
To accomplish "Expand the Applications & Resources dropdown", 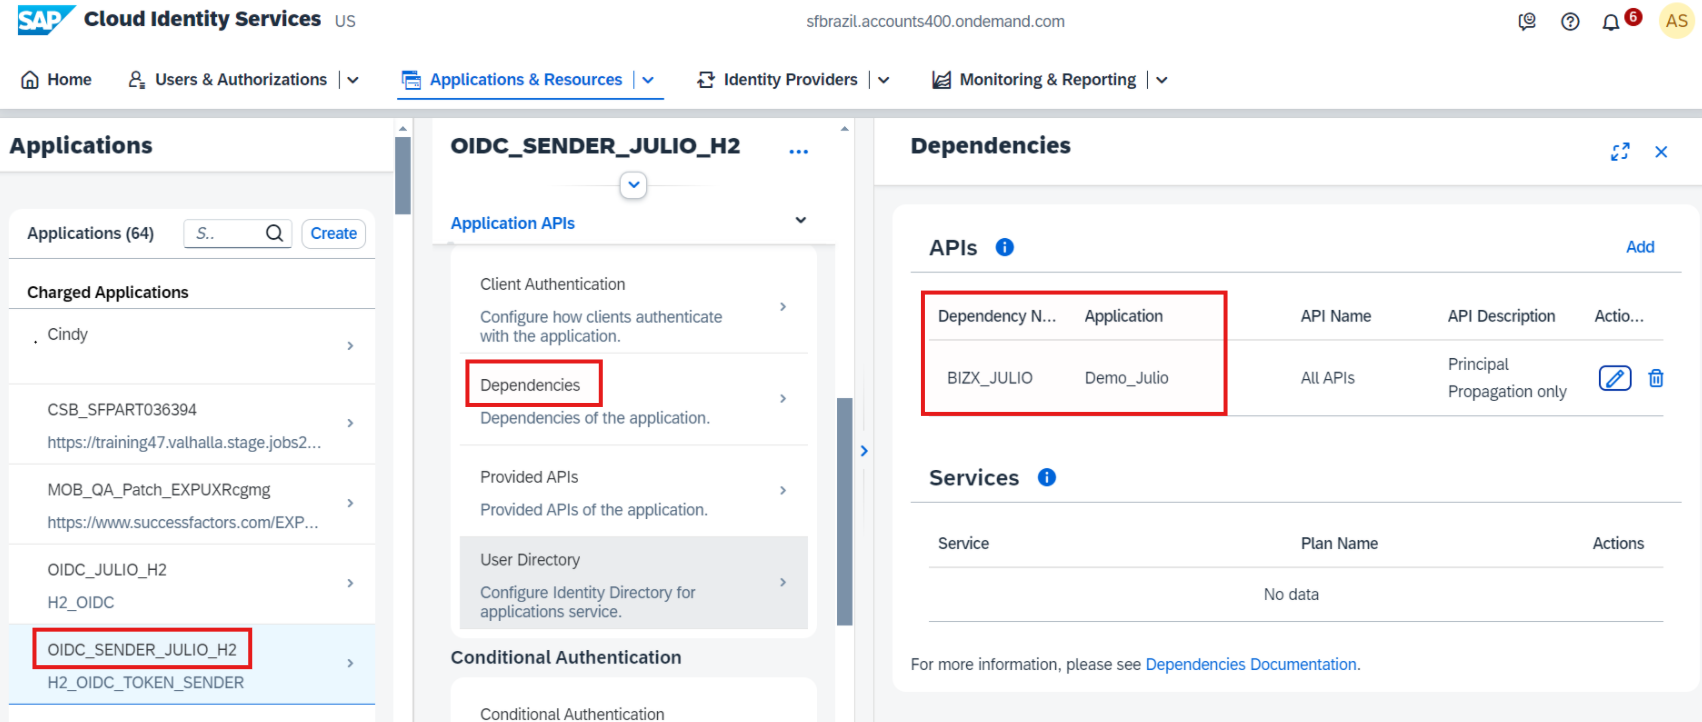I will pos(648,80).
